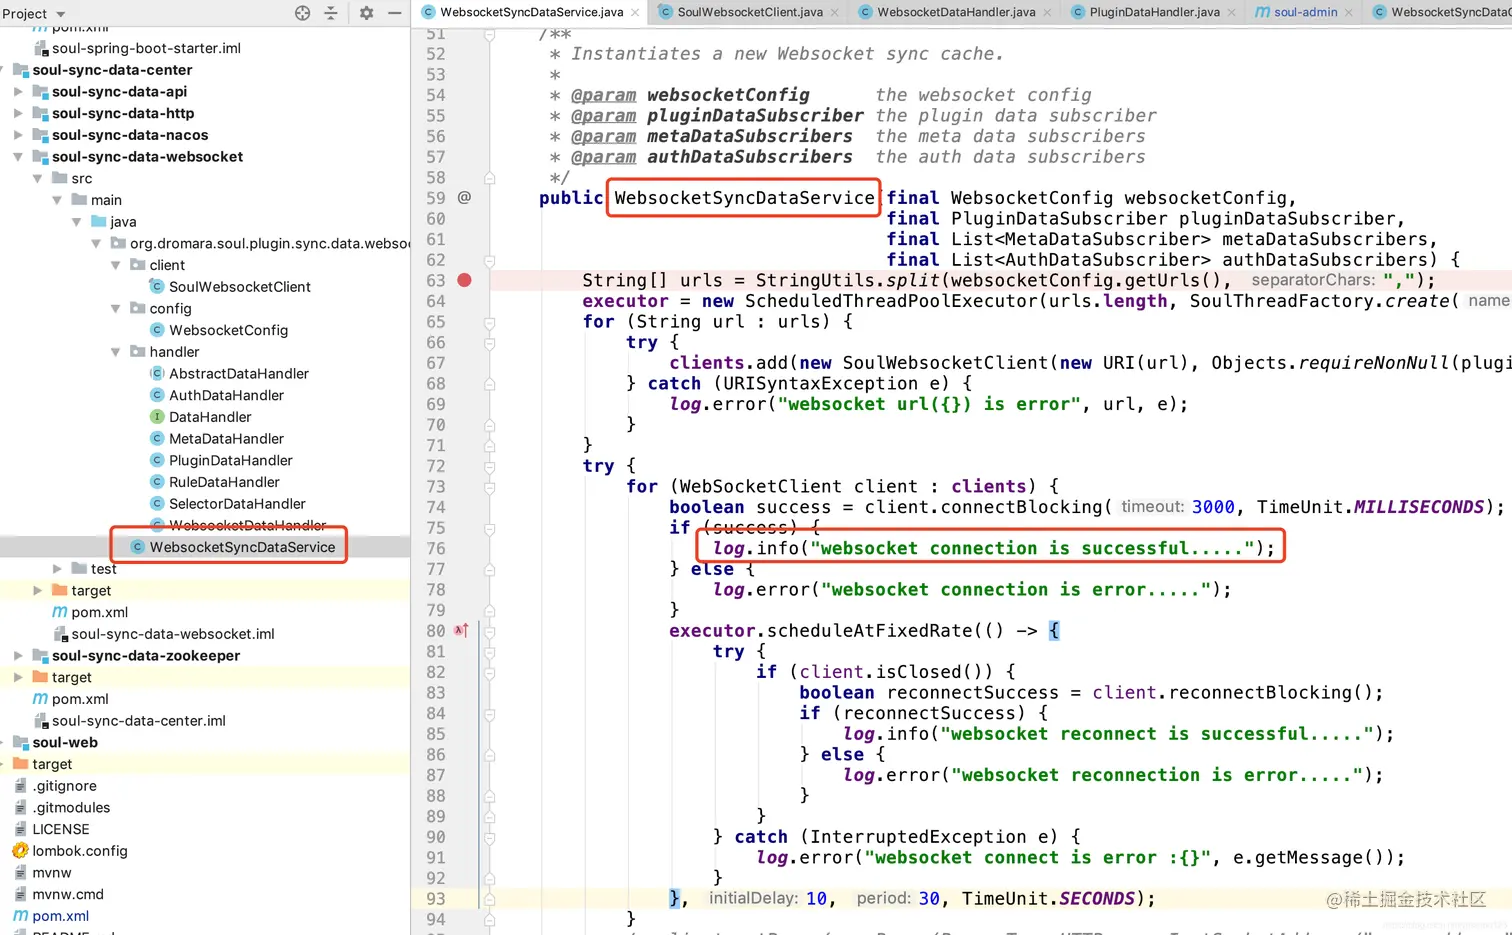The height and width of the screenshot is (935, 1512).
Task: Expand the soul-sync-data-http module
Action: 18,114
